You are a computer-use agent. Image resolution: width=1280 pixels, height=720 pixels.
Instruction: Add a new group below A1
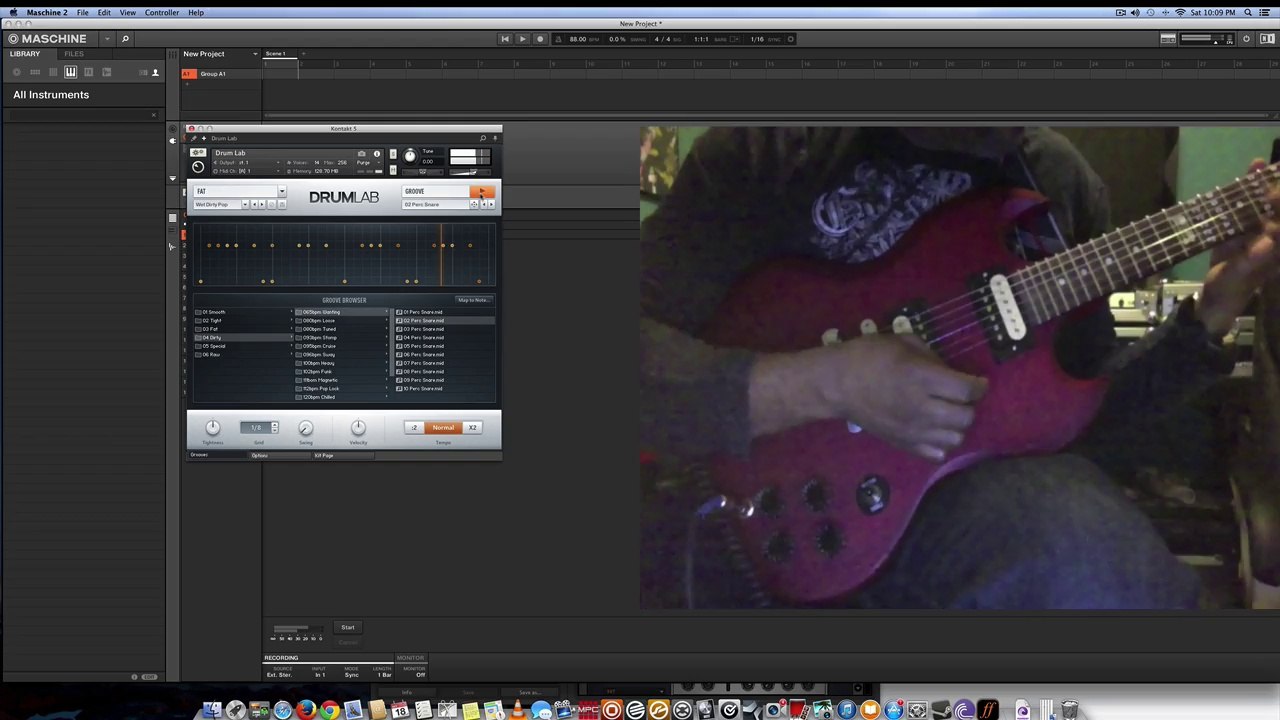[187, 84]
